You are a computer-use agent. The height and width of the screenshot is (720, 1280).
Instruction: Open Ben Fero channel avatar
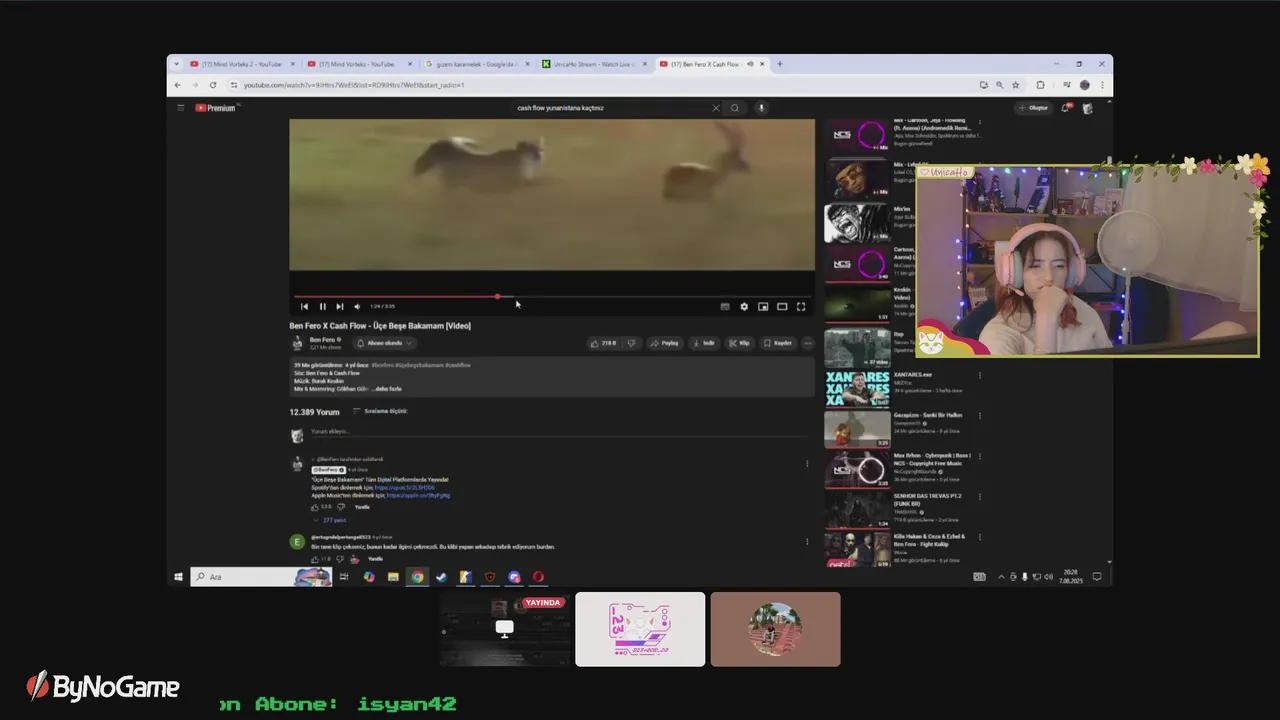click(297, 343)
